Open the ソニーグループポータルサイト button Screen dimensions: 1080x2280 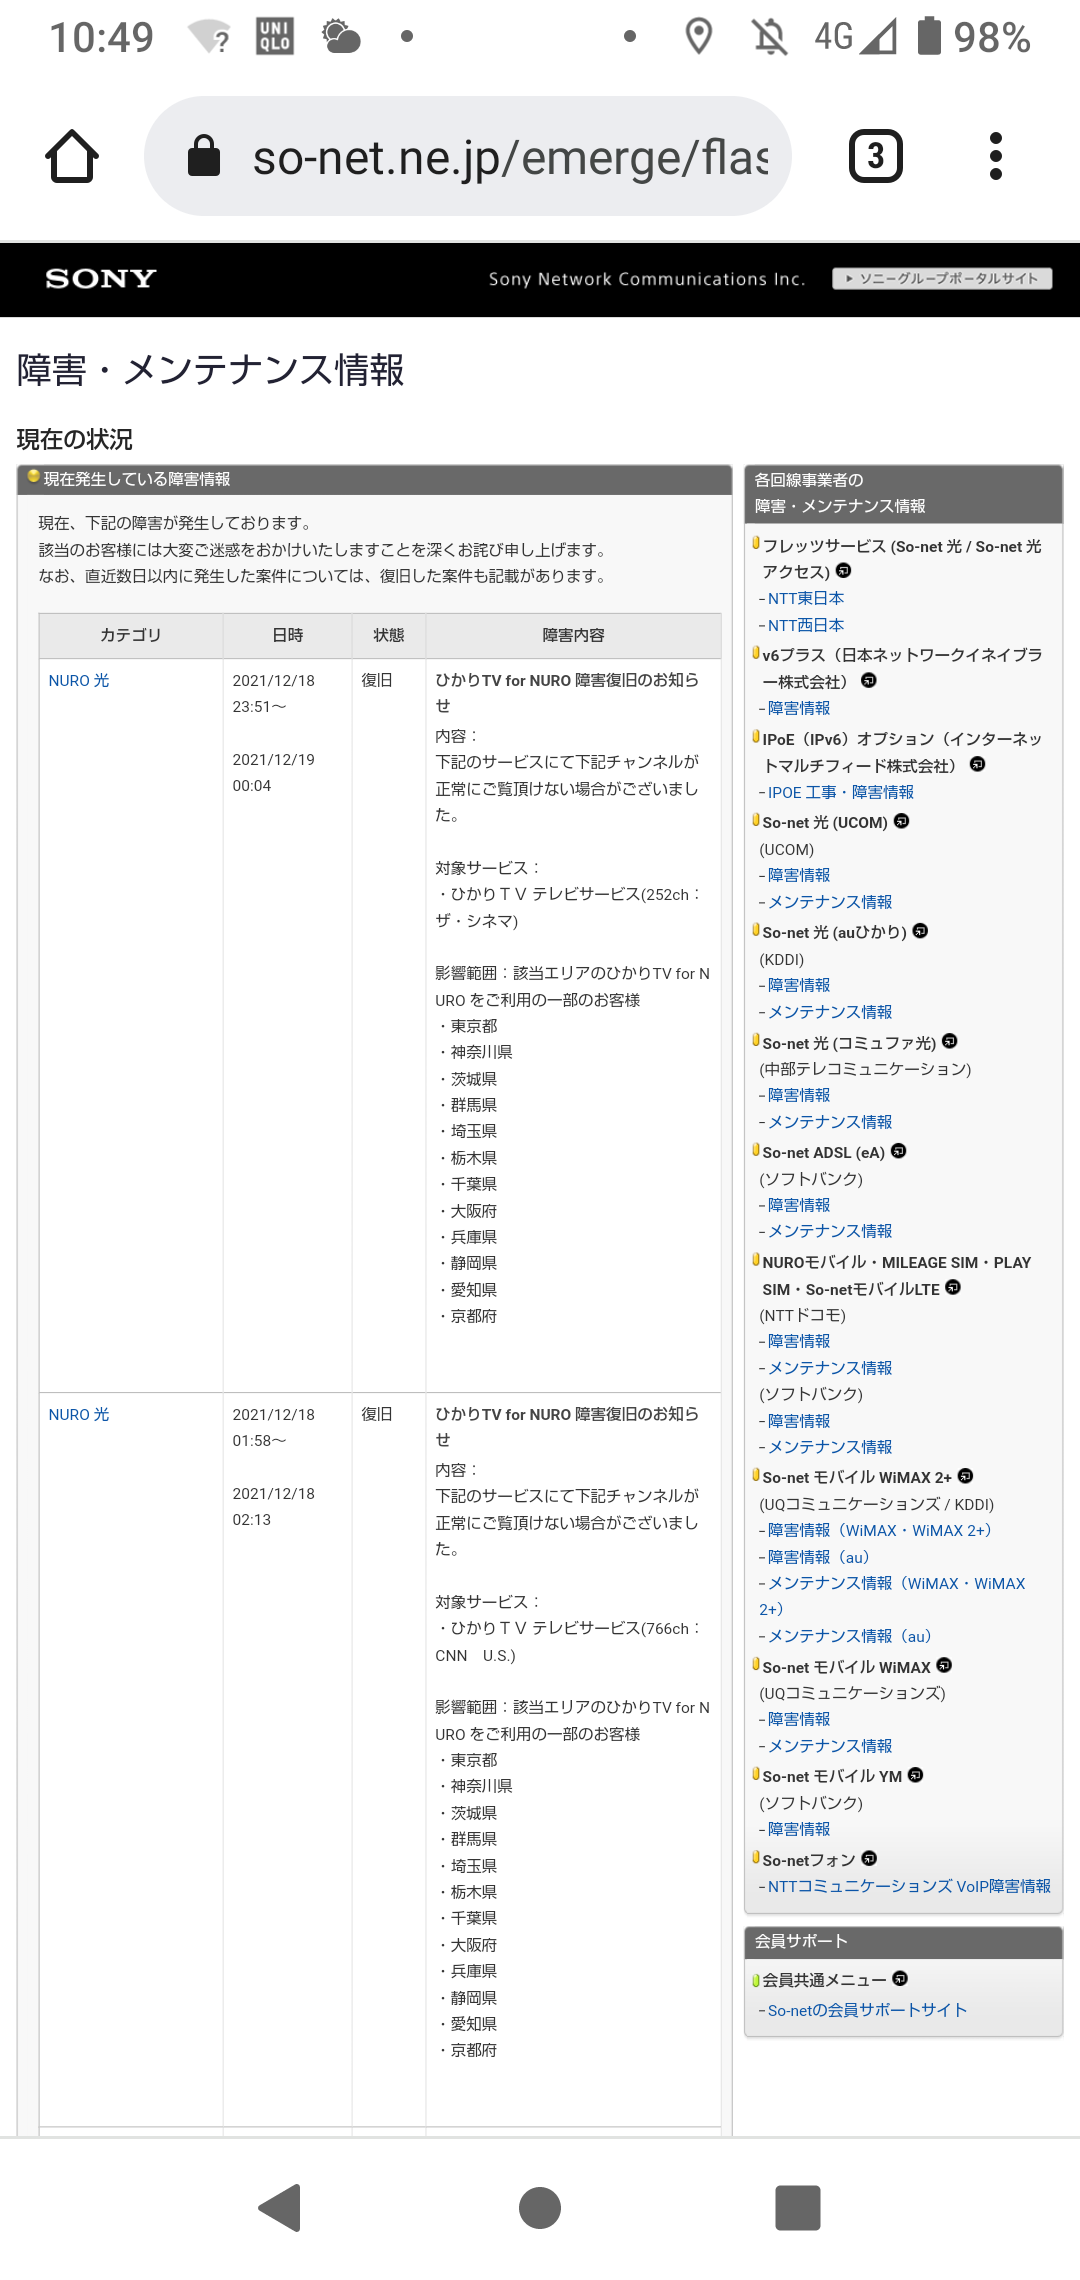coord(942,279)
